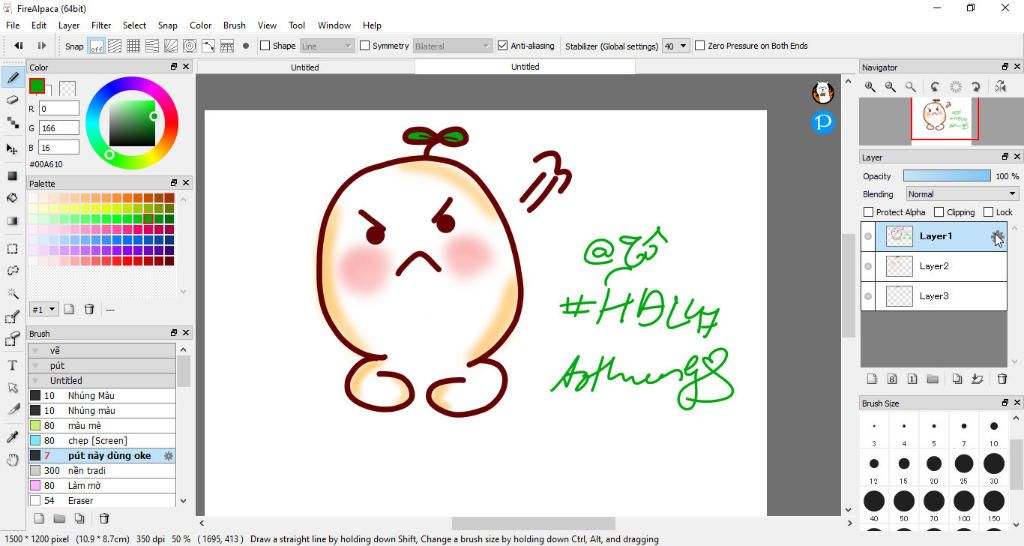Add layer folder in Layer panel

(933, 379)
